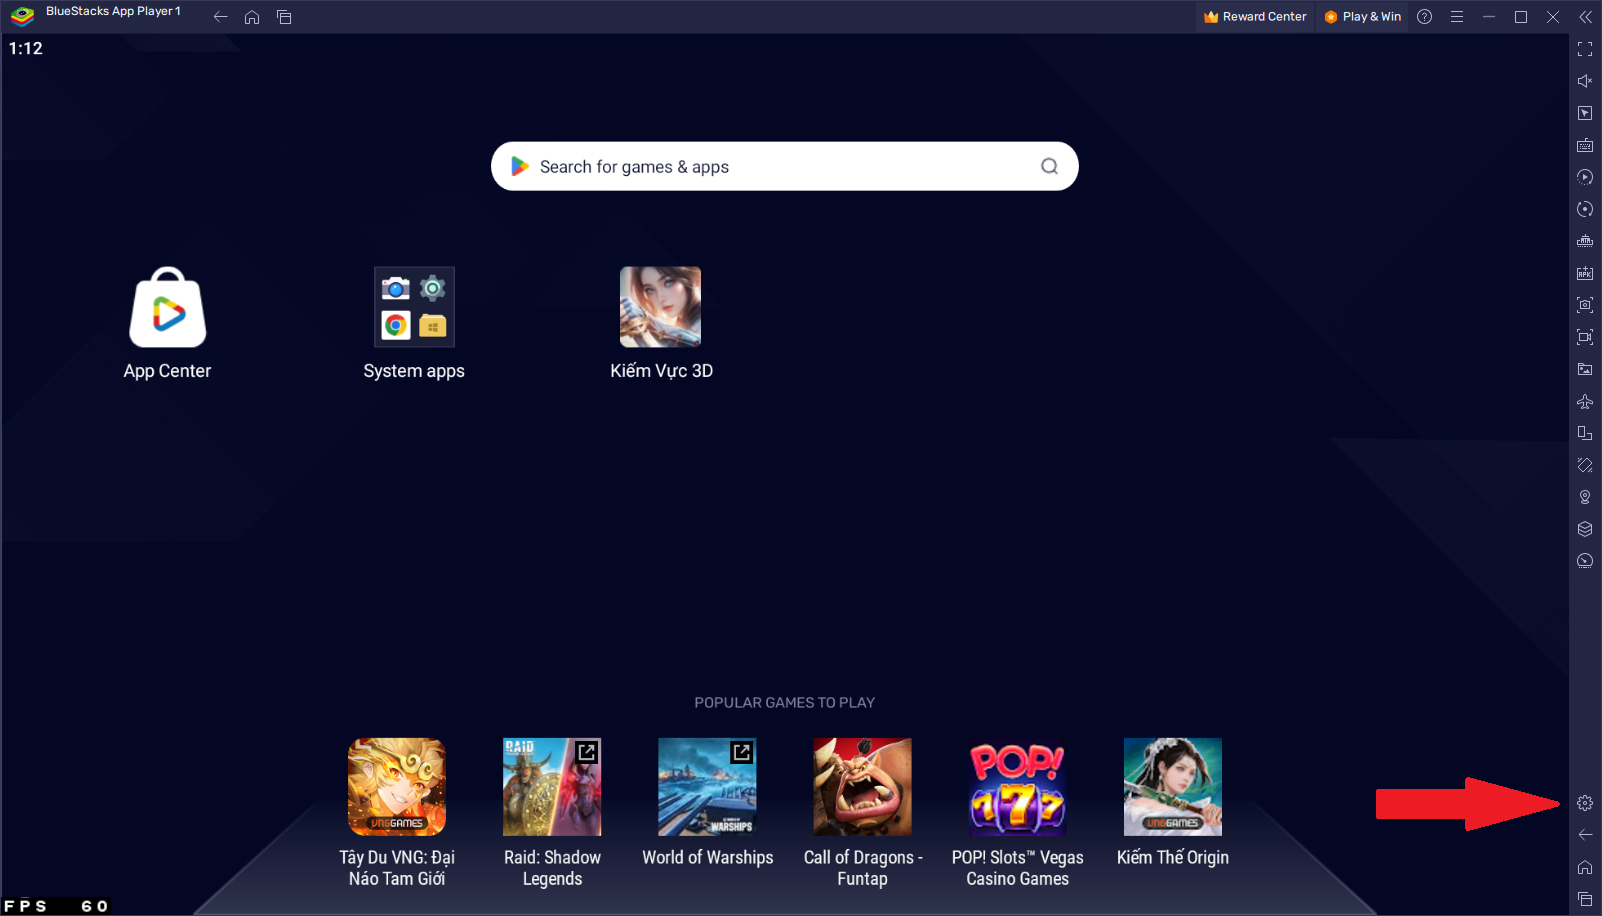This screenshot has height=916, width=1602.
Task: Go home using bottom sidebar home icon
Action: 1585,867
